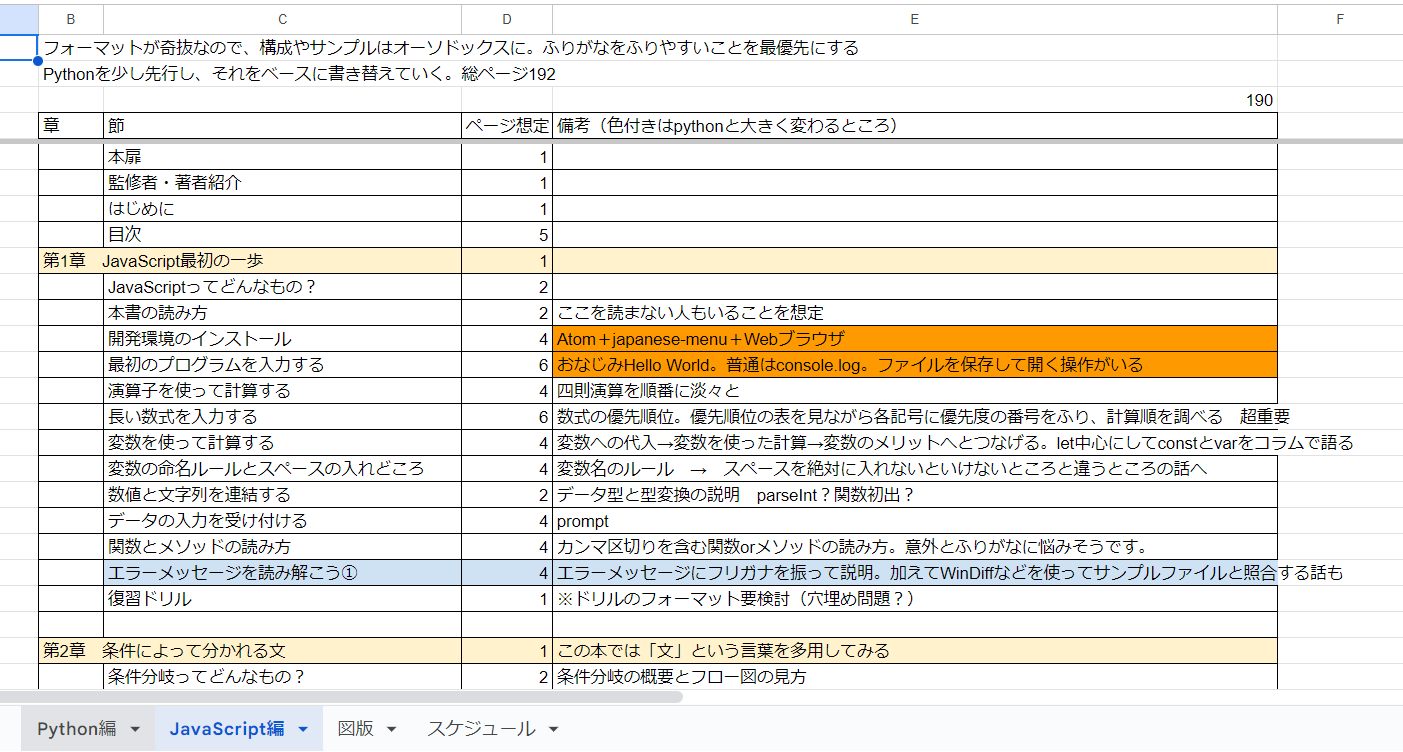Select column D by its header
Viewport: 1403px width, 752px height.
pos(505,18)
